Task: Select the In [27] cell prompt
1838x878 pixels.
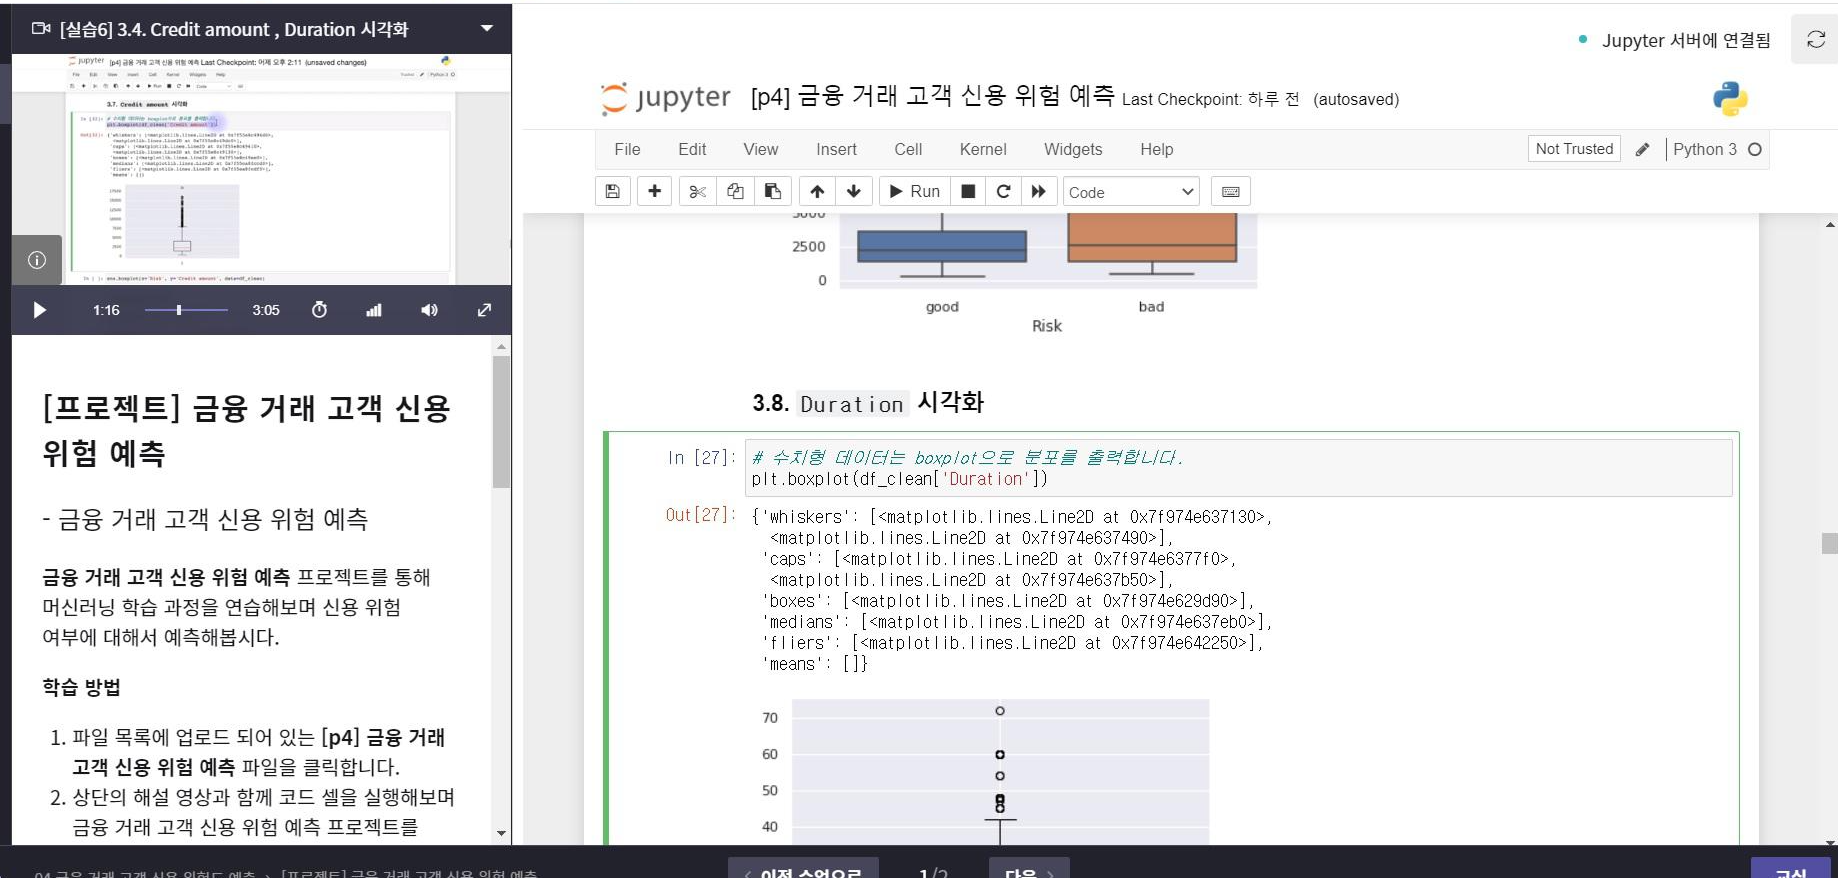Action: 701,457
